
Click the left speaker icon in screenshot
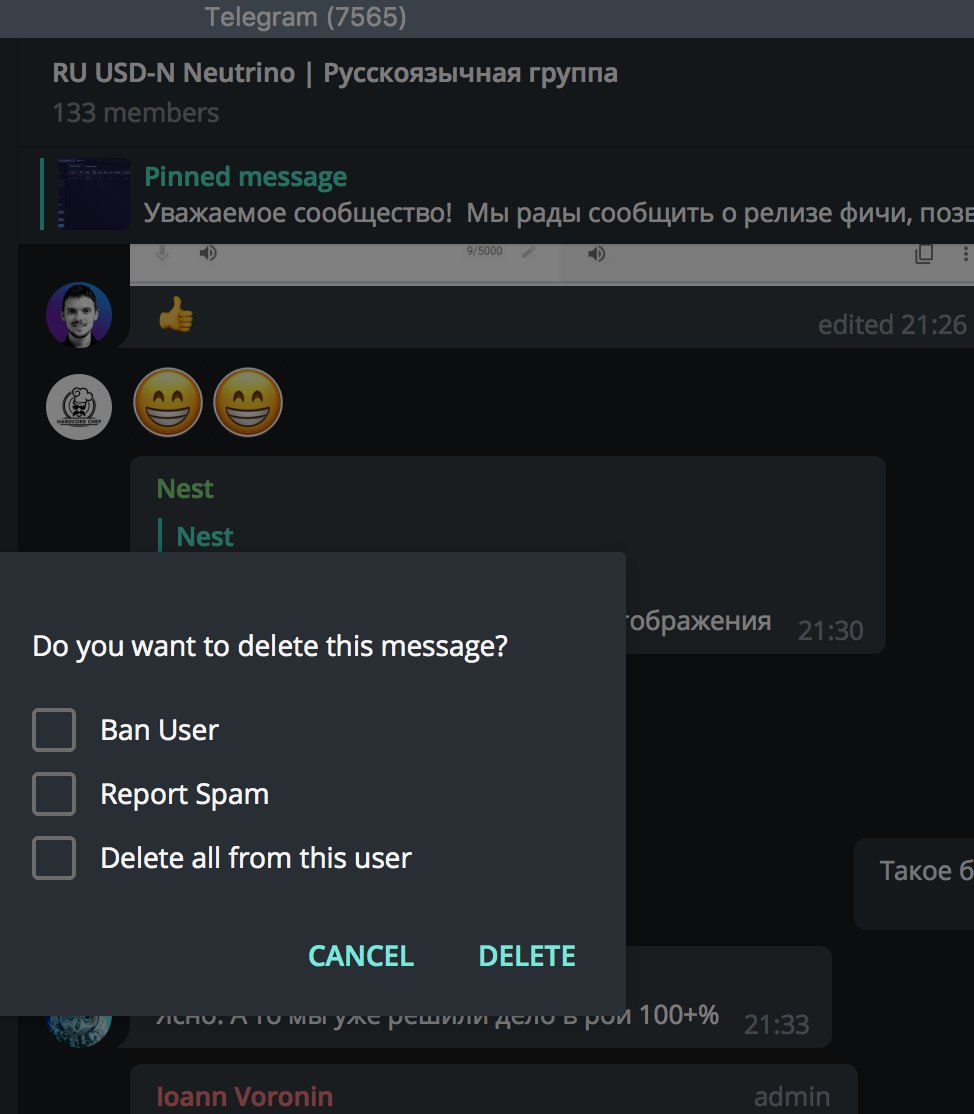pos(207,253)
